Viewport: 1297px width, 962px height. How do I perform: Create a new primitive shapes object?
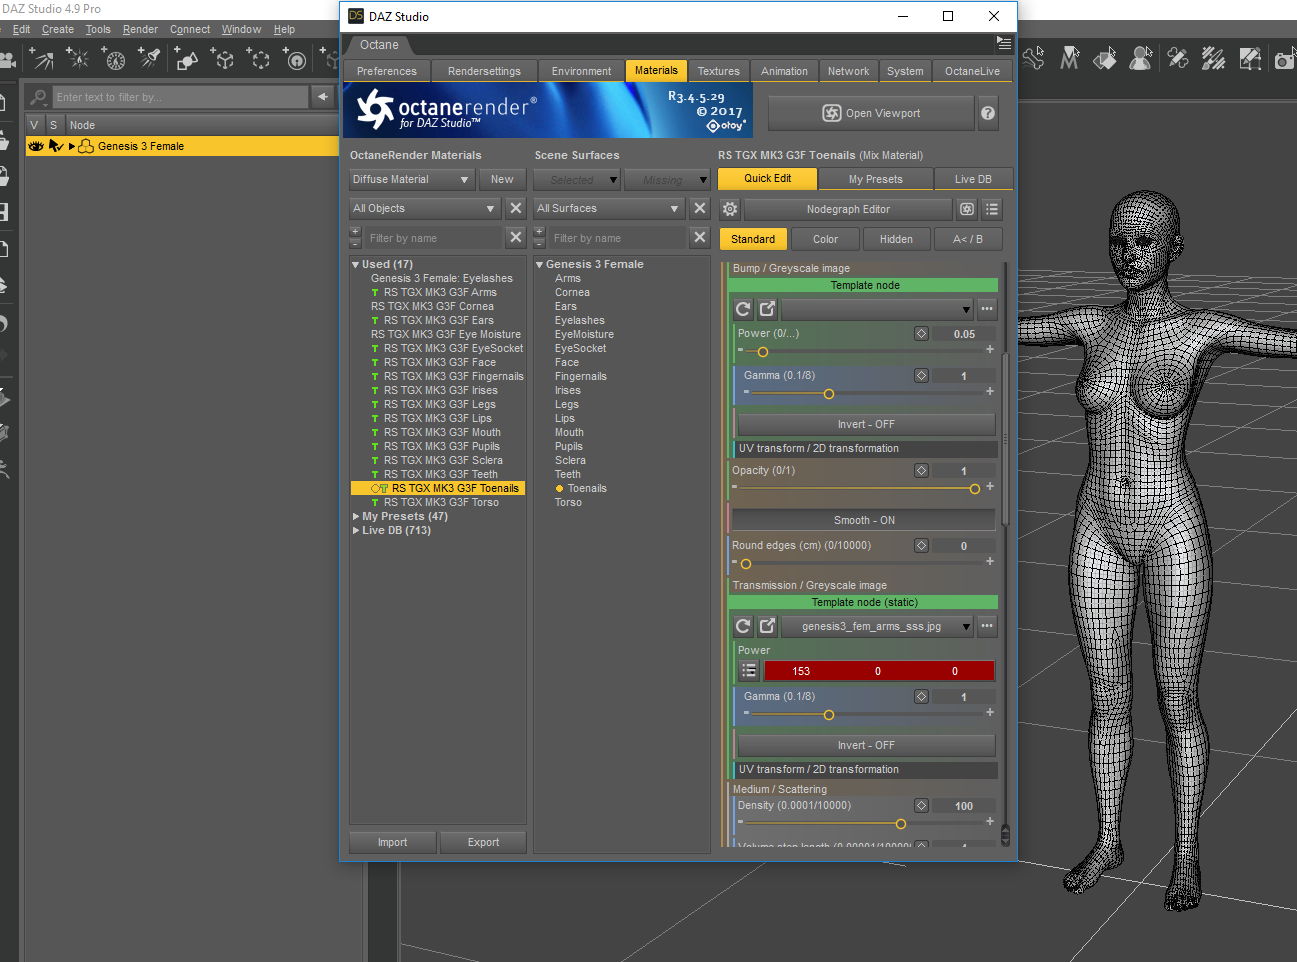(x=187, y=60)
